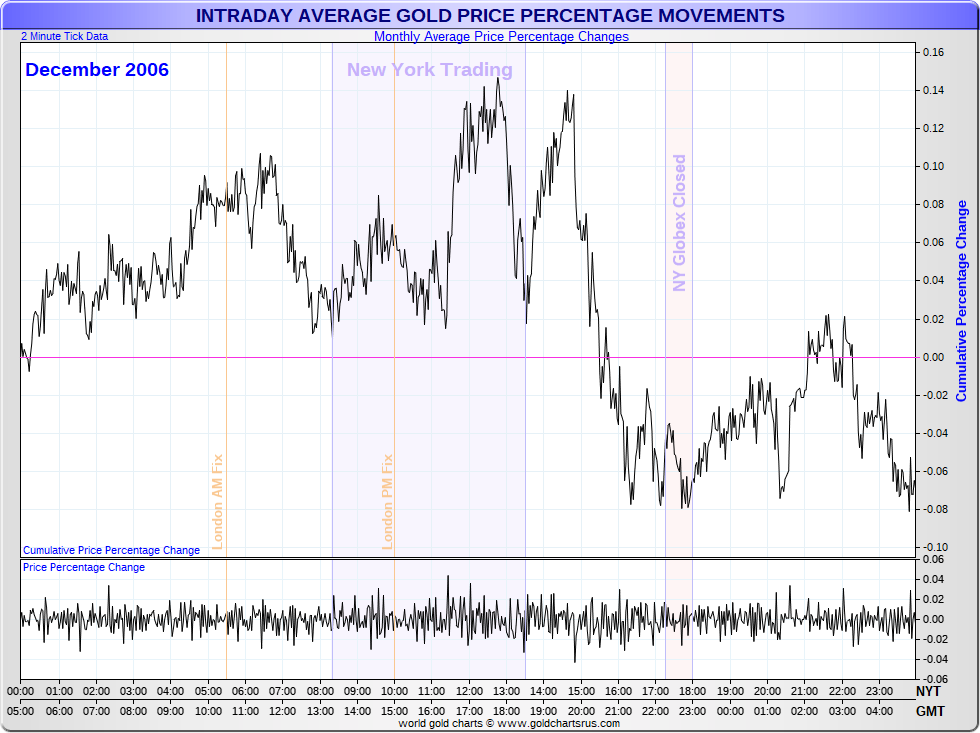Click 23:00 on the NYT time row
Screen dimensions: 980x733
tap(879, 691)
